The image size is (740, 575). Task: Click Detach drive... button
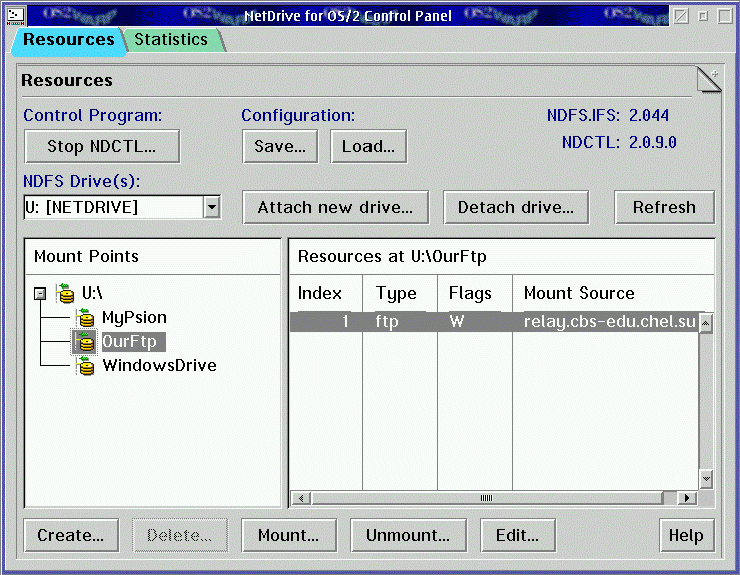tap(516, 207)
